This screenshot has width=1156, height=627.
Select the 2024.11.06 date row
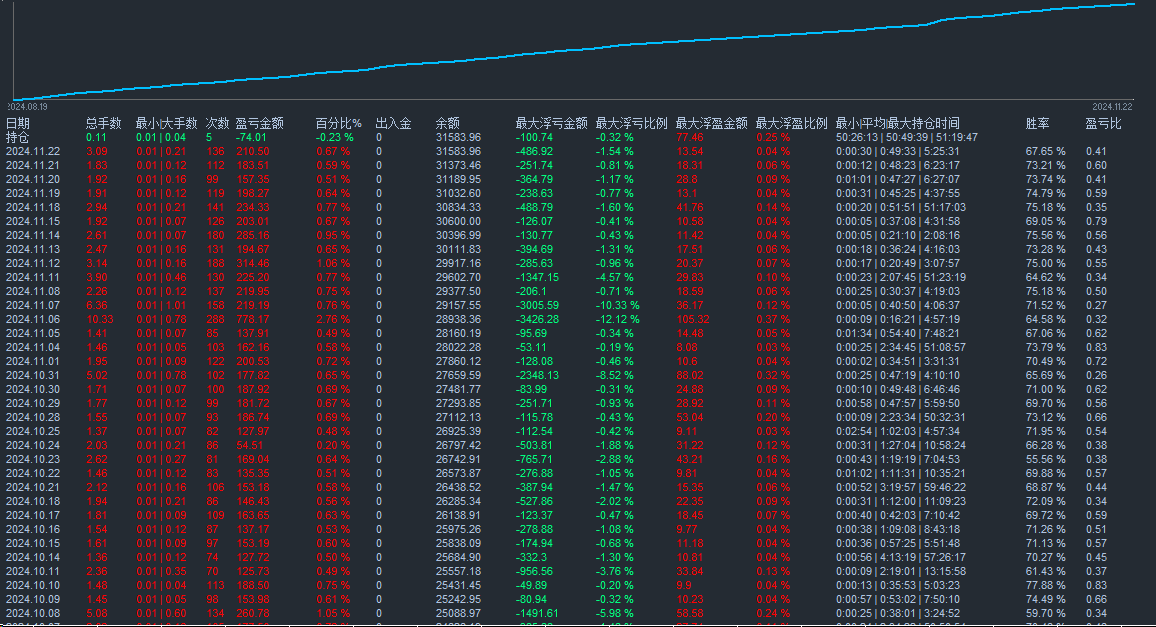pos(33,319)
